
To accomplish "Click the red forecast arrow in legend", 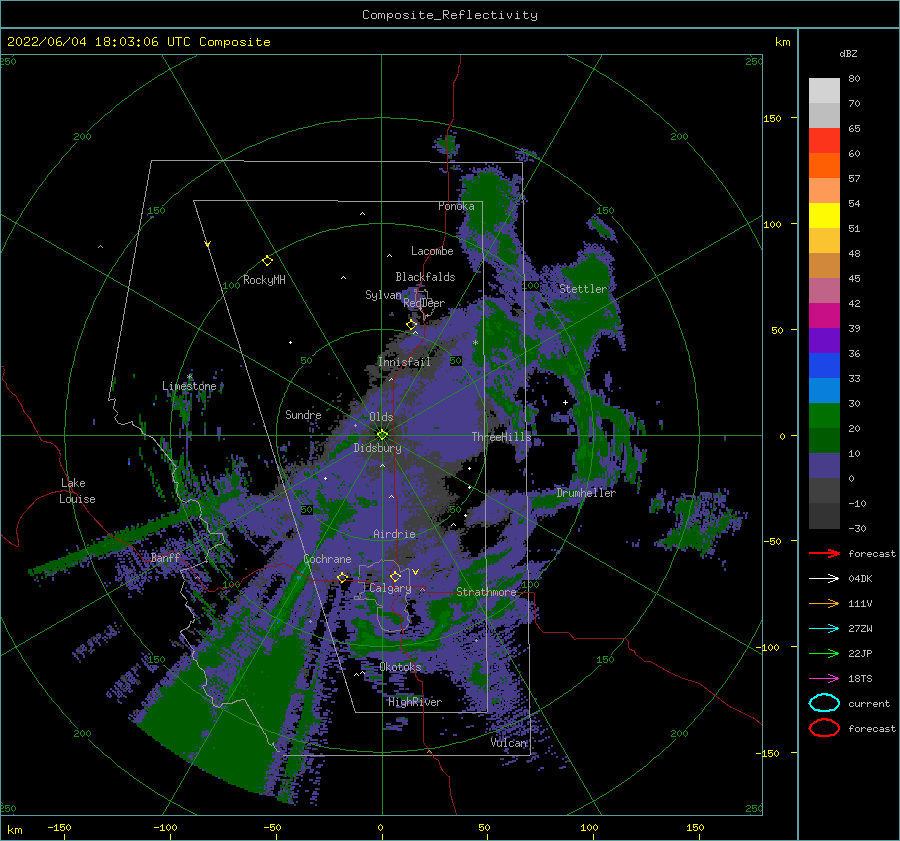I will coord(824,553).
